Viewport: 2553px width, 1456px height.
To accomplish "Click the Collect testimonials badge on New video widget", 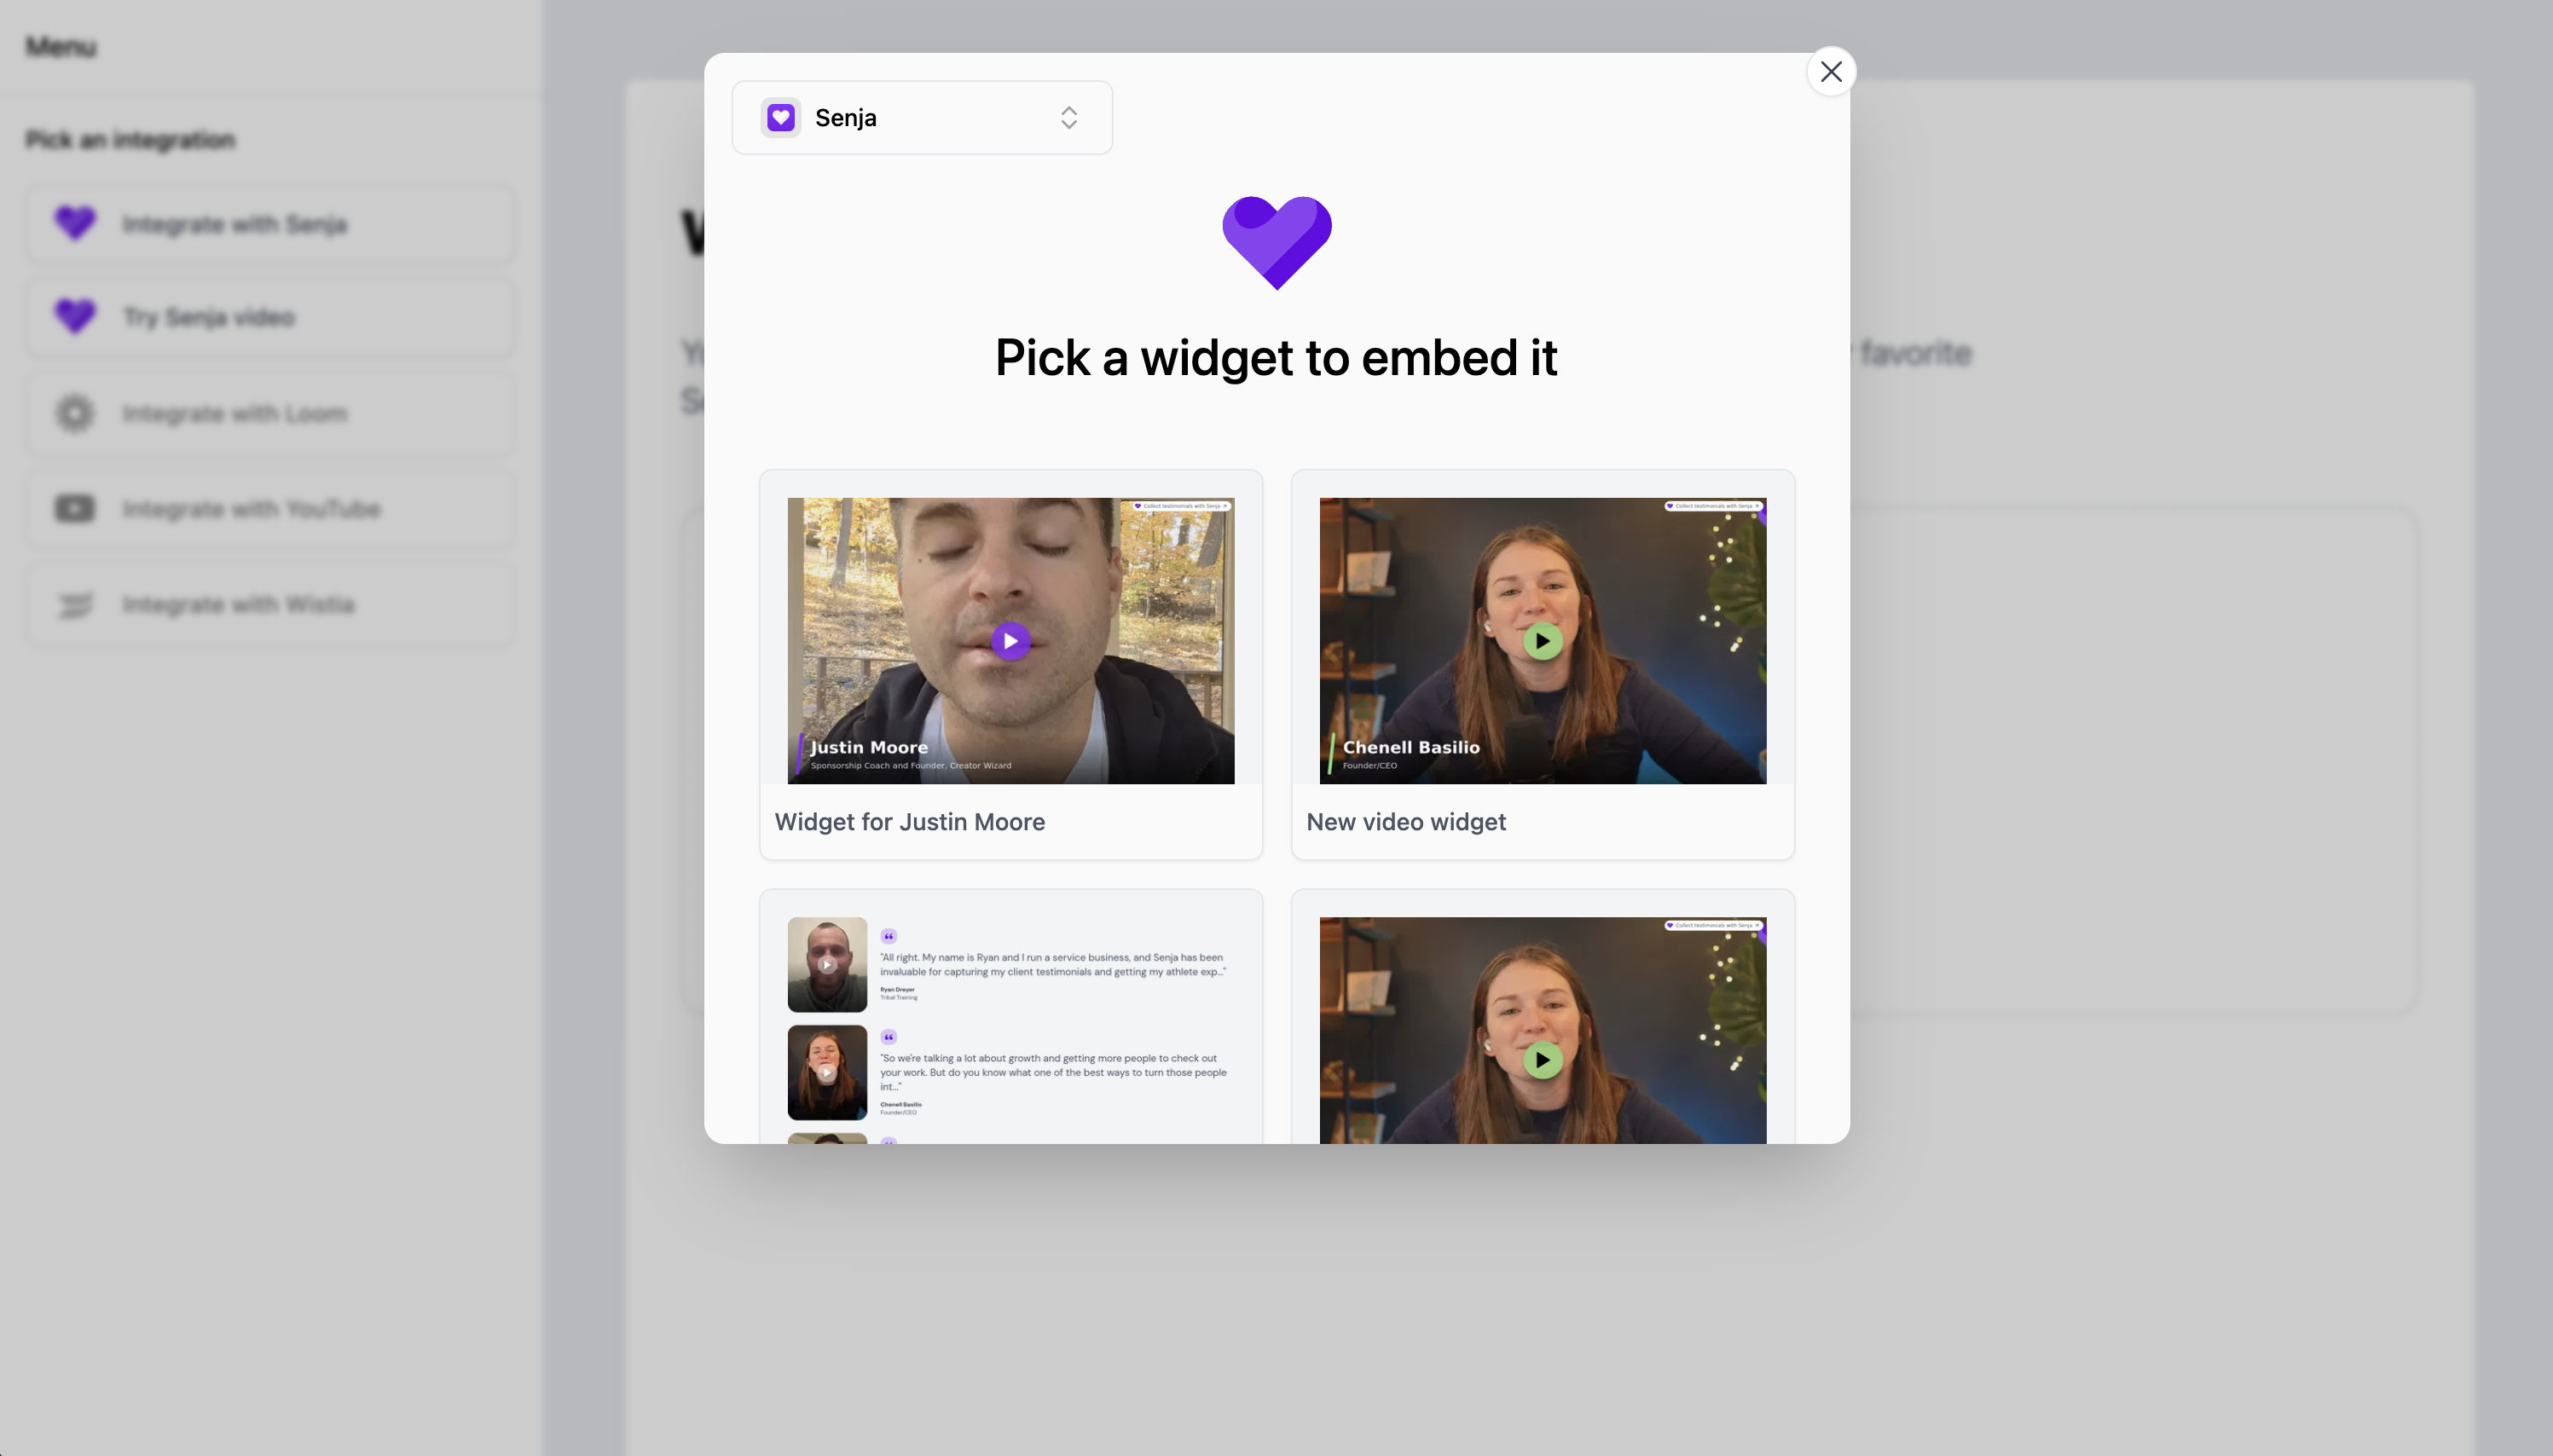I will [1713, 506].
